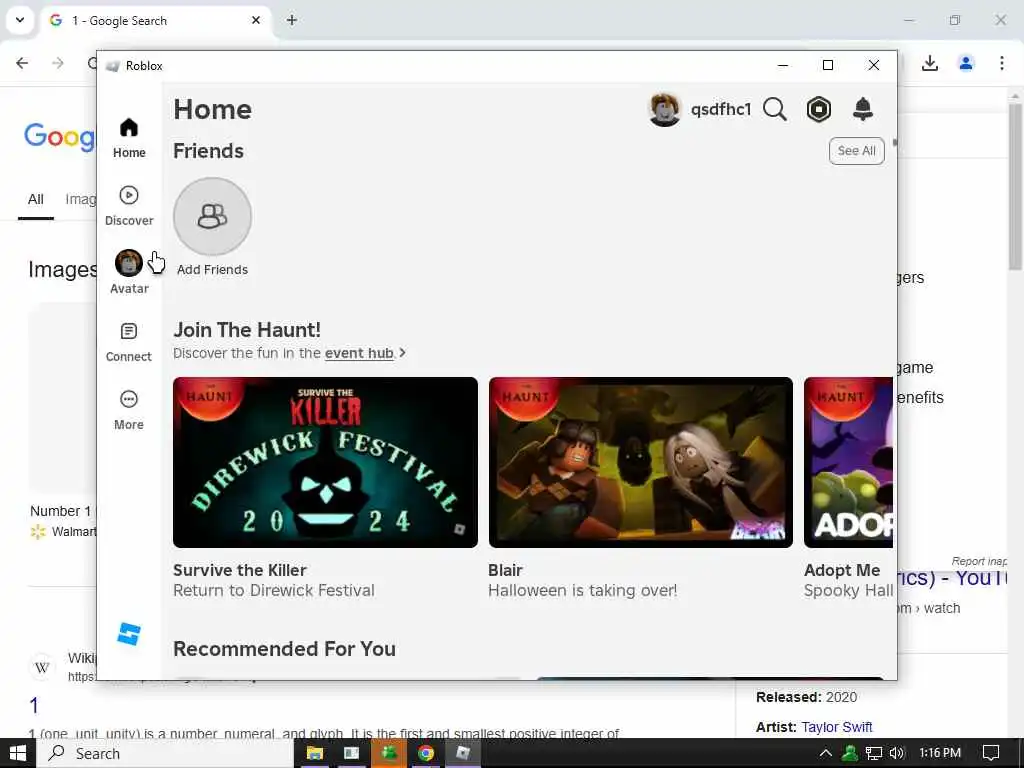Open the Windows Start menu

pyautogui.click(x=18, y=753)
